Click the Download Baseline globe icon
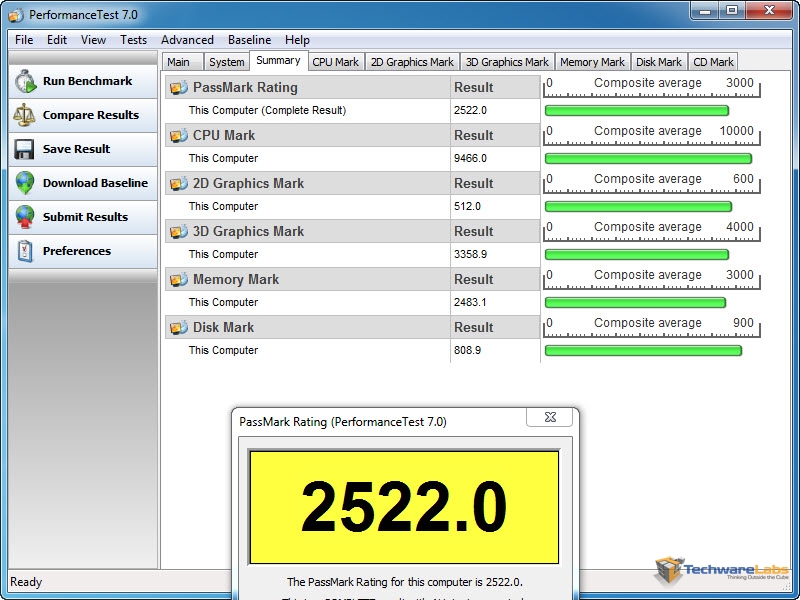 (24, 183)
